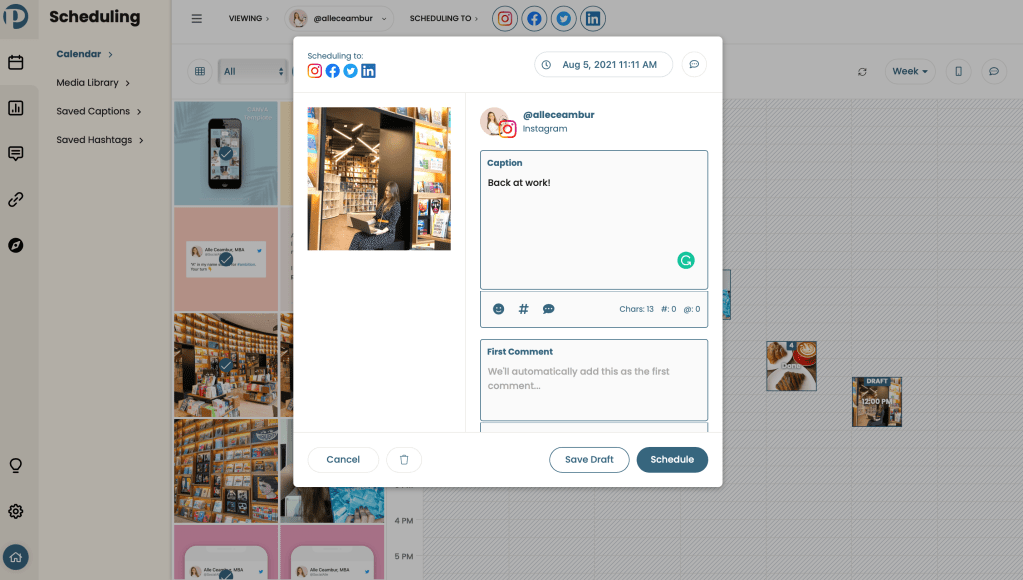Click the link icon in left sidebar

[16, 199]
